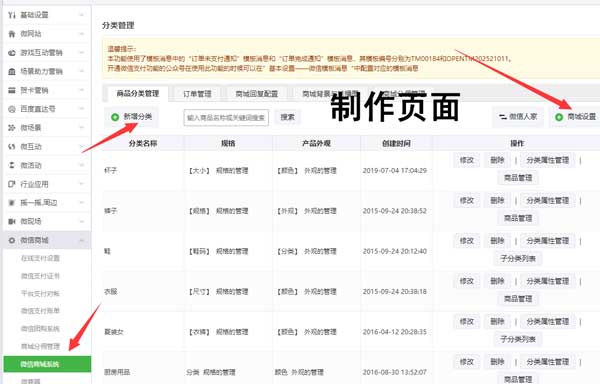Click the 微场景 sidebar icon
This screenshot has height=384, width=600.
click(12, 128)
